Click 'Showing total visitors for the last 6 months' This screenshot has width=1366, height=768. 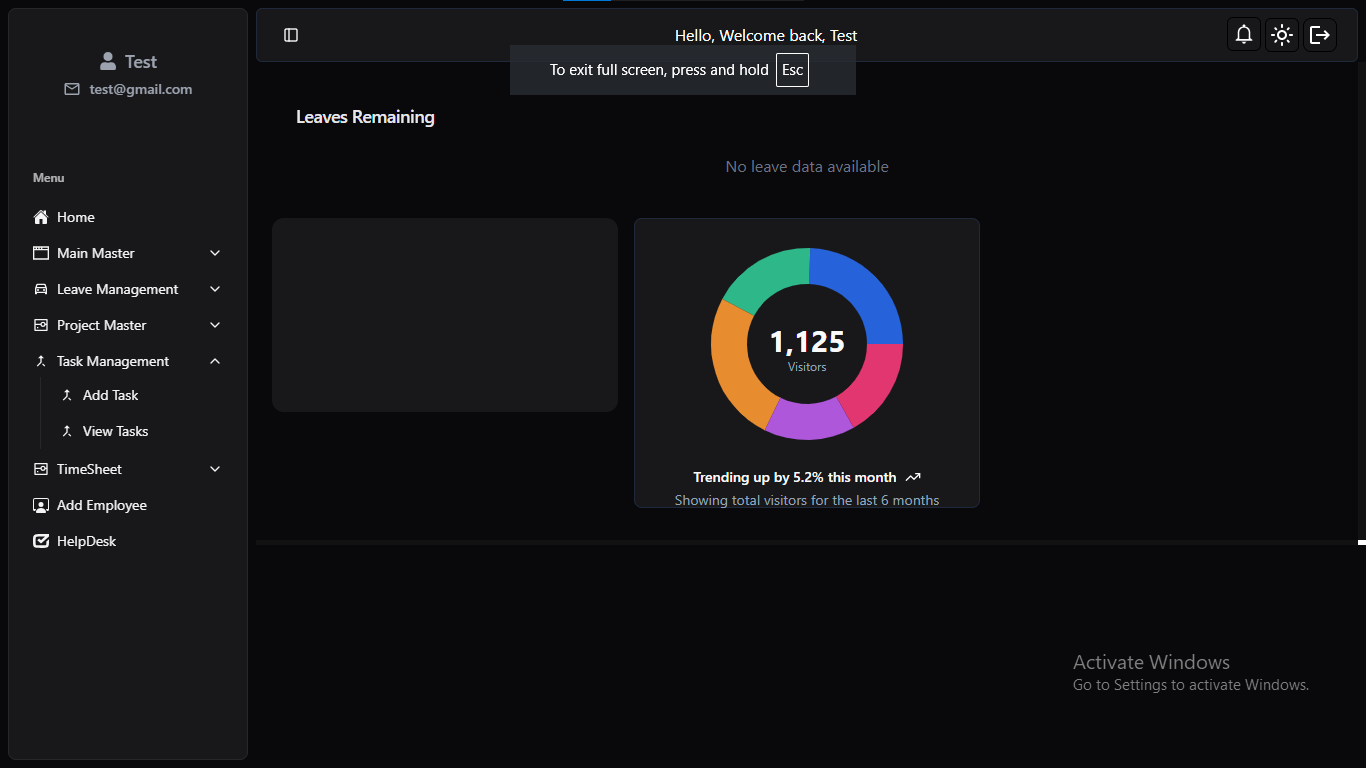(x=807, y=500)
